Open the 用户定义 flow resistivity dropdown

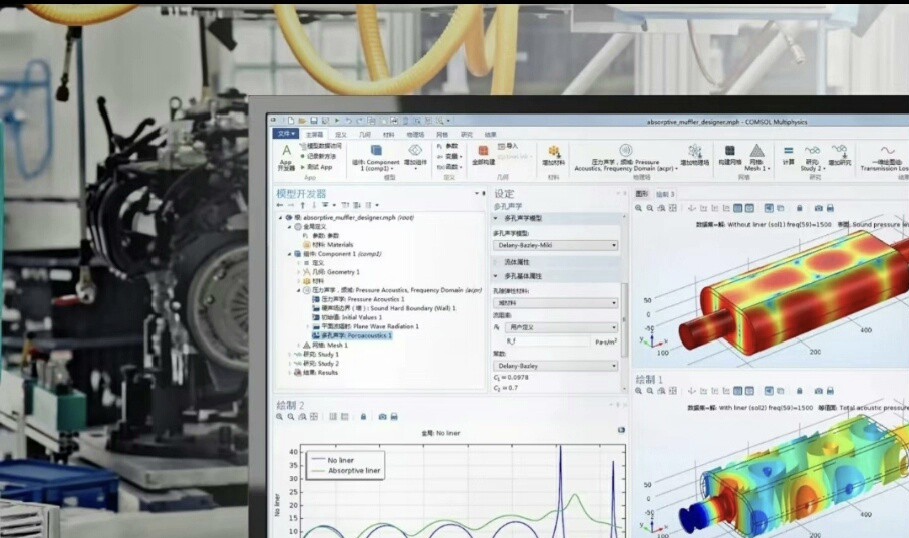coord(562,327)
